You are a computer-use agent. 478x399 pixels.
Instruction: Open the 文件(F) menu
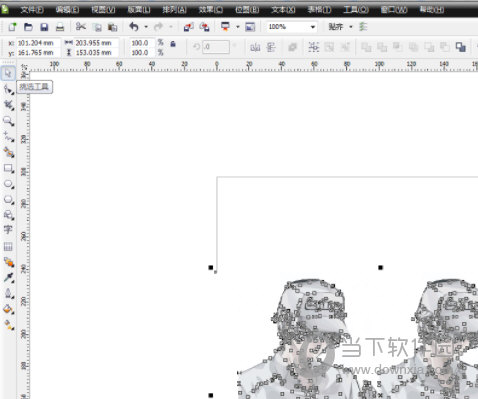click(32, 10)
